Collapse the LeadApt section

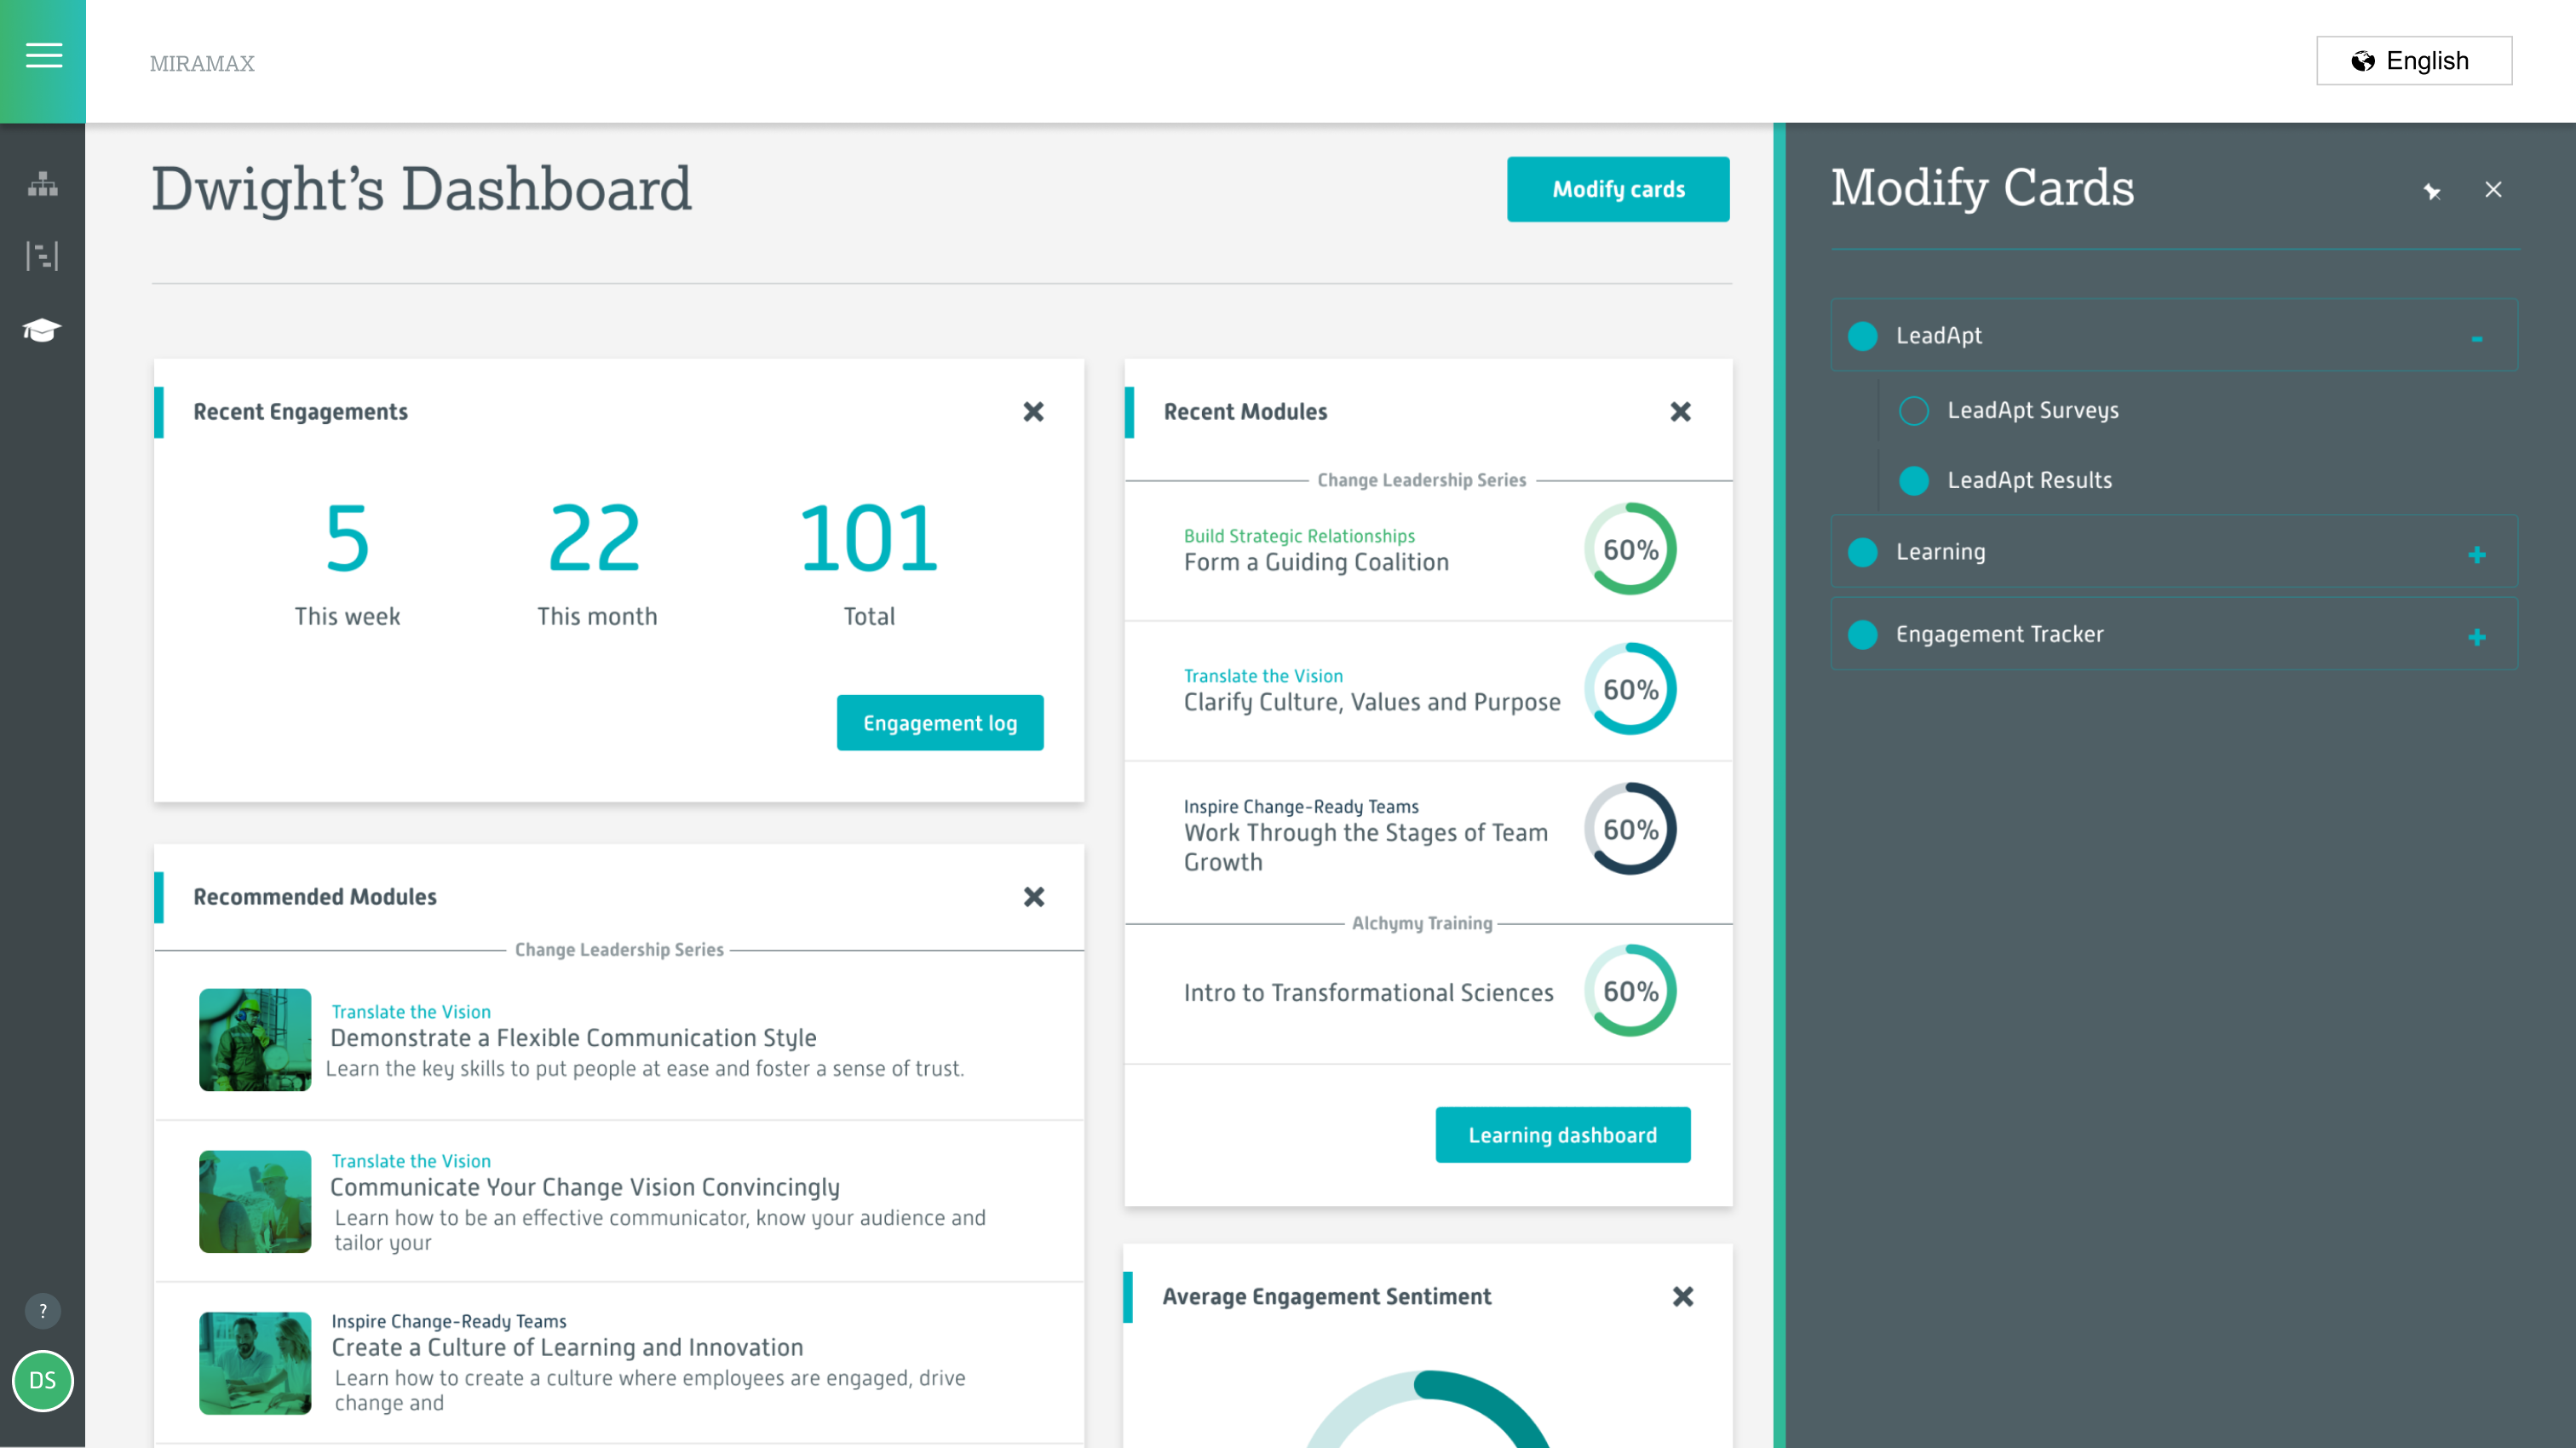2476,338
